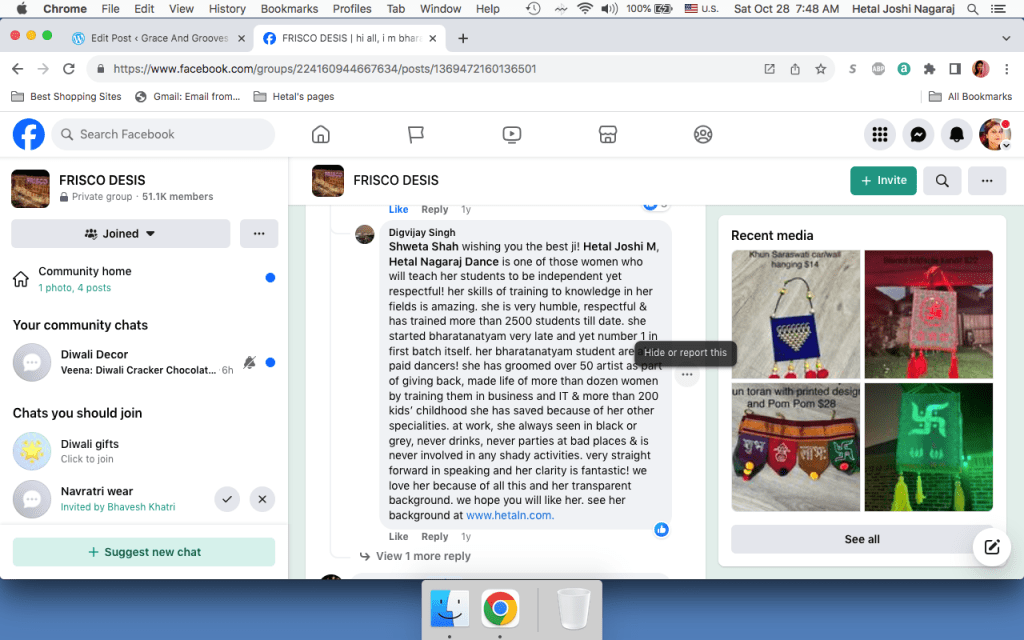The width and height of the screenshot is (1024, 640).
Task: Click the Invite button
Action: 883,181
